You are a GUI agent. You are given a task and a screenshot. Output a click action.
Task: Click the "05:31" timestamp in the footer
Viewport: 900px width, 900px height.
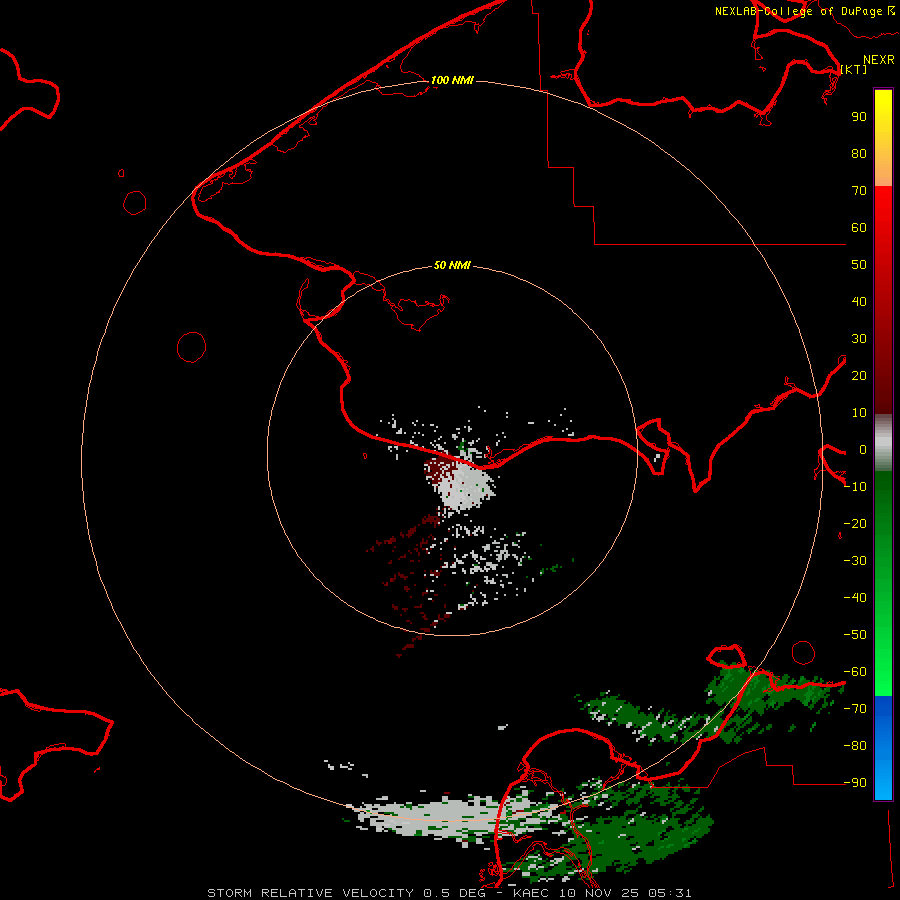pos(670,893)
